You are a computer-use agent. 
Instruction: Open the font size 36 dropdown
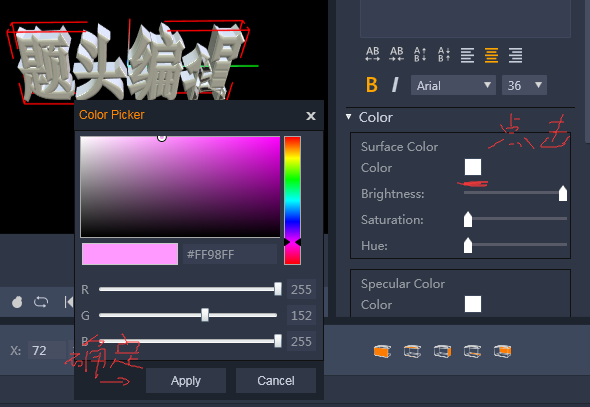524,85
